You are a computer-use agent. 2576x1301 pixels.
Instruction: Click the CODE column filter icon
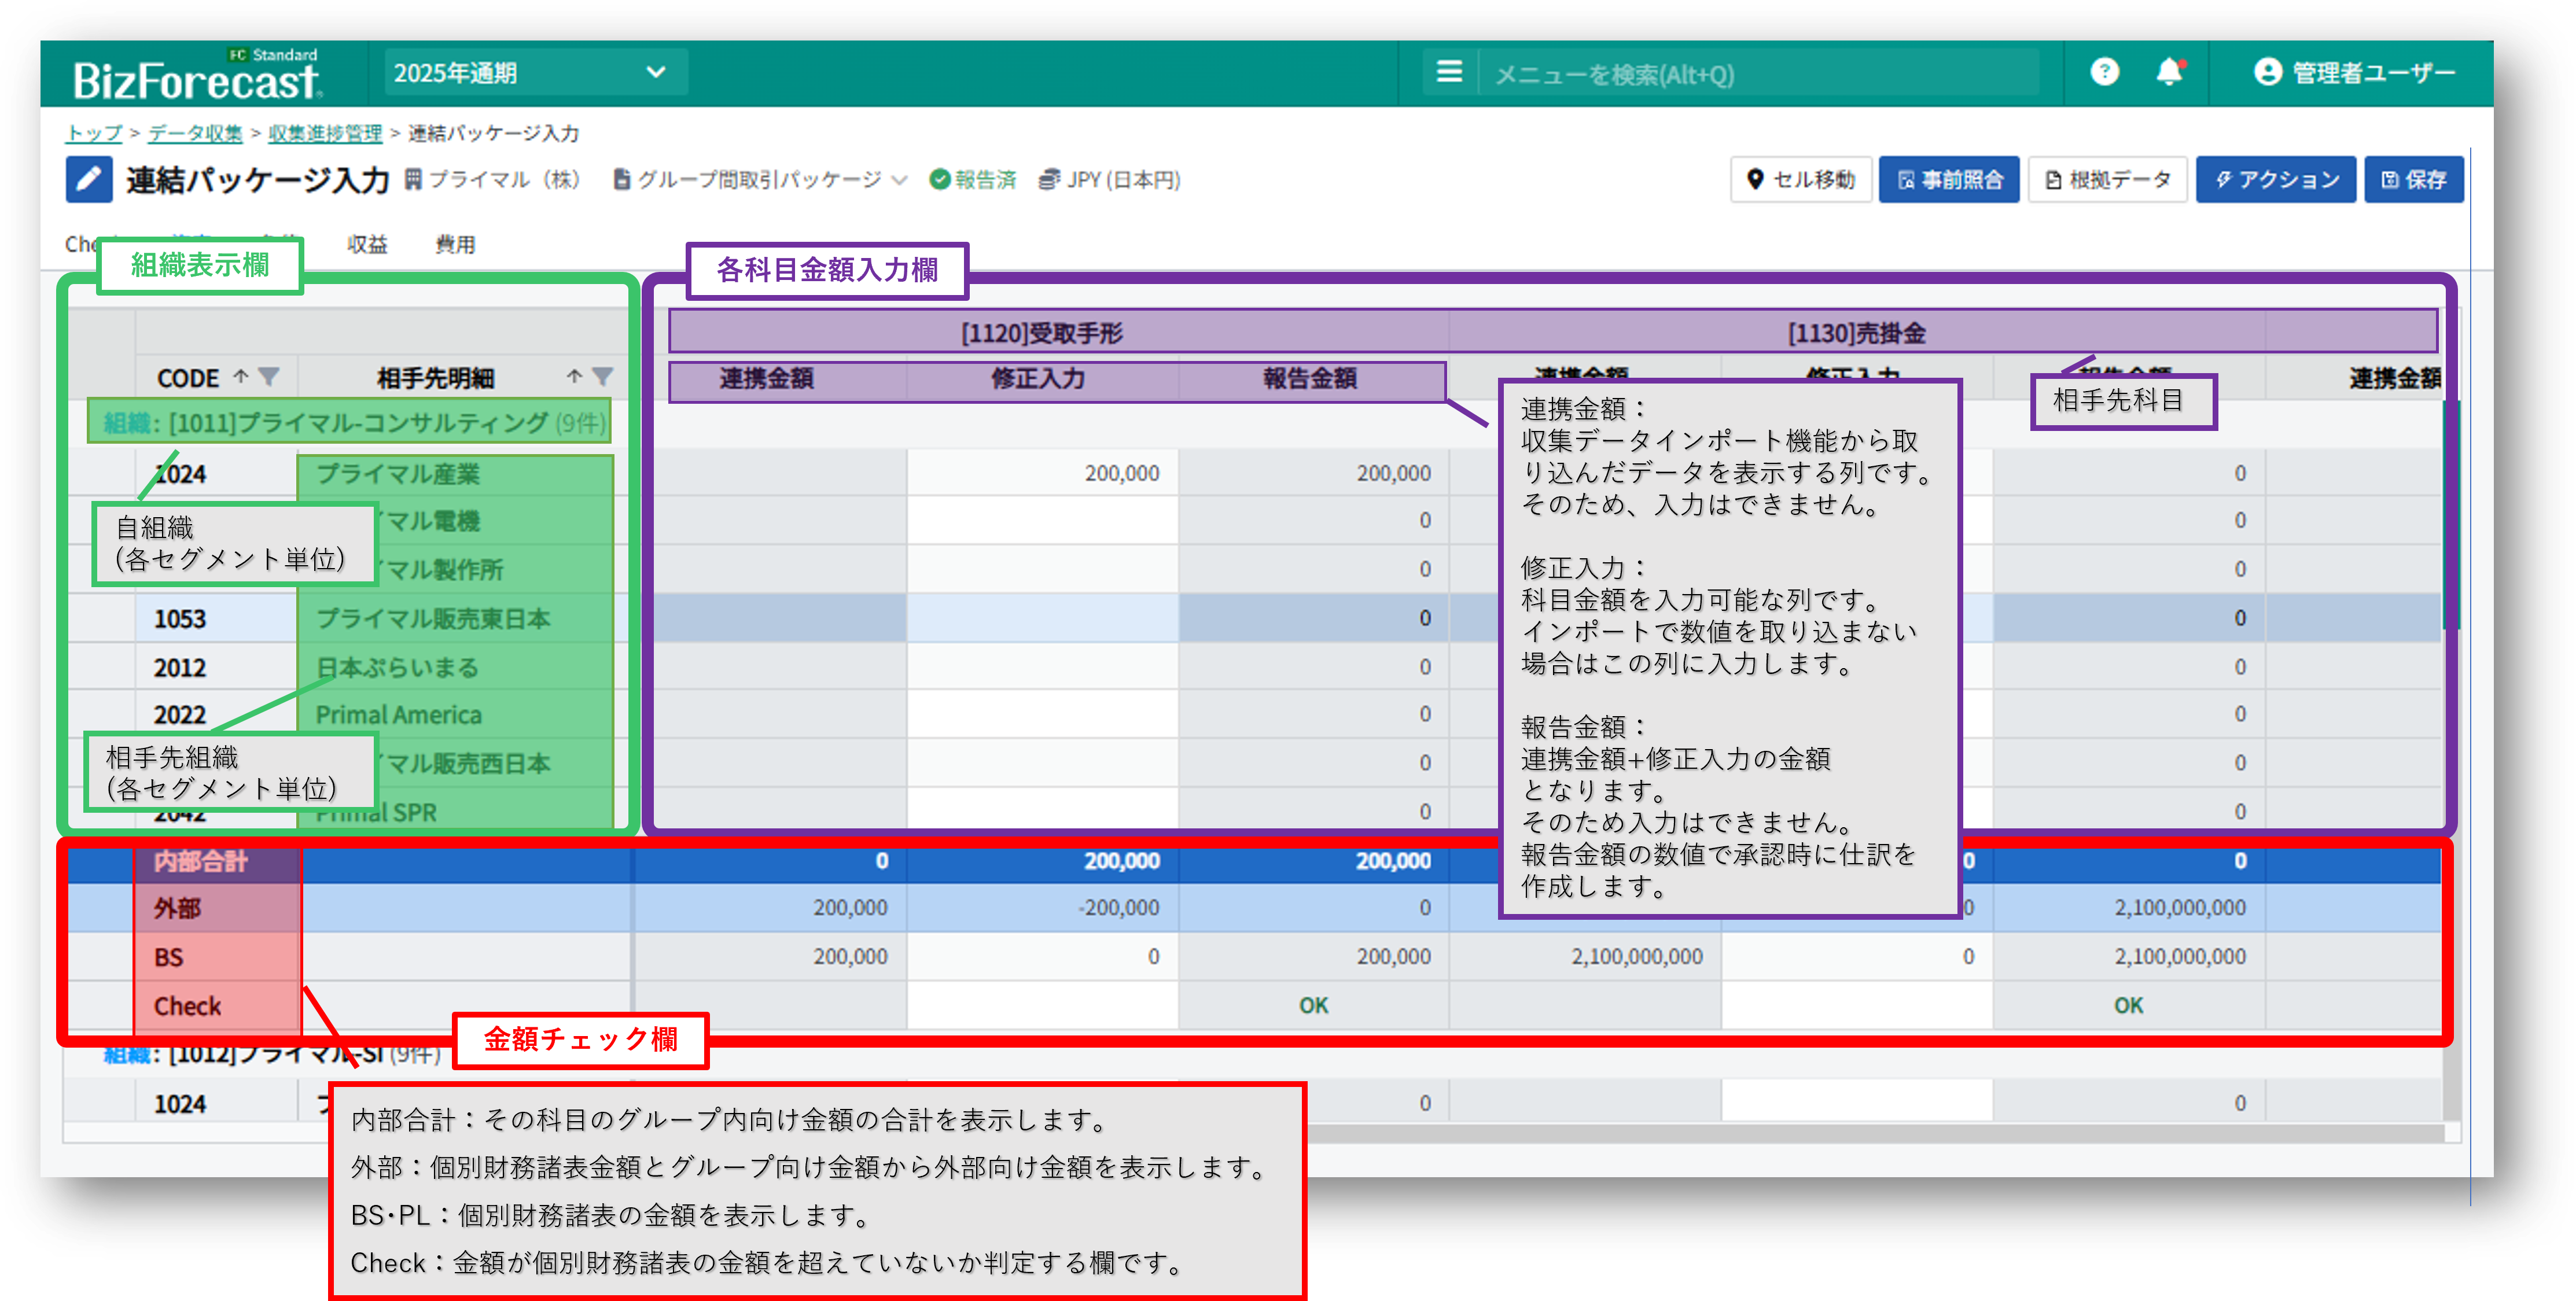pos(269,377)
